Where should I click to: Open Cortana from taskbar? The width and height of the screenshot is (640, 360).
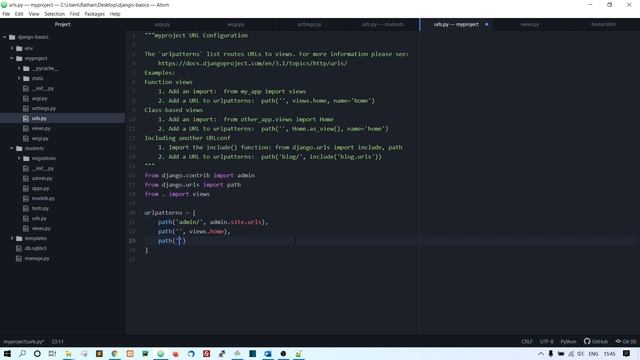37,353
